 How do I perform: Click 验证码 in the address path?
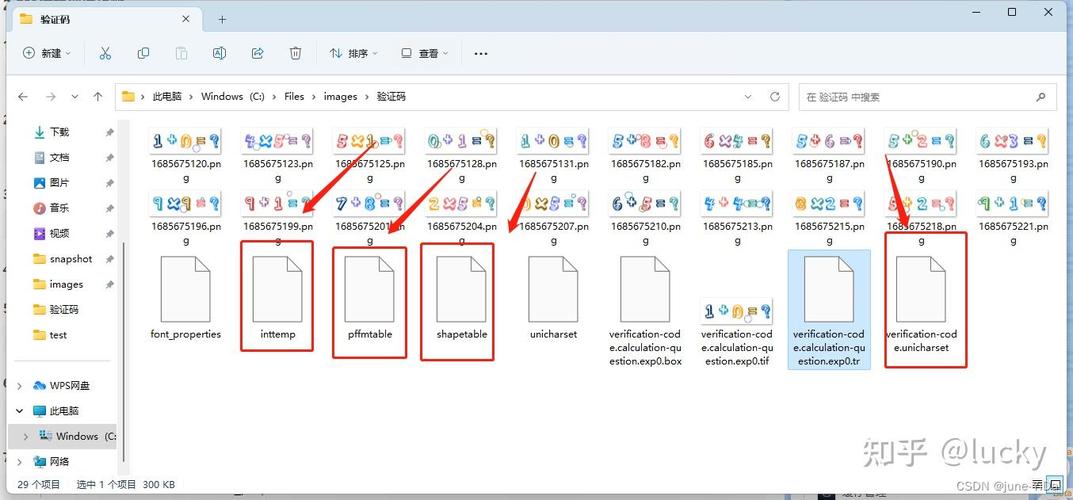[x=391, y=96]
